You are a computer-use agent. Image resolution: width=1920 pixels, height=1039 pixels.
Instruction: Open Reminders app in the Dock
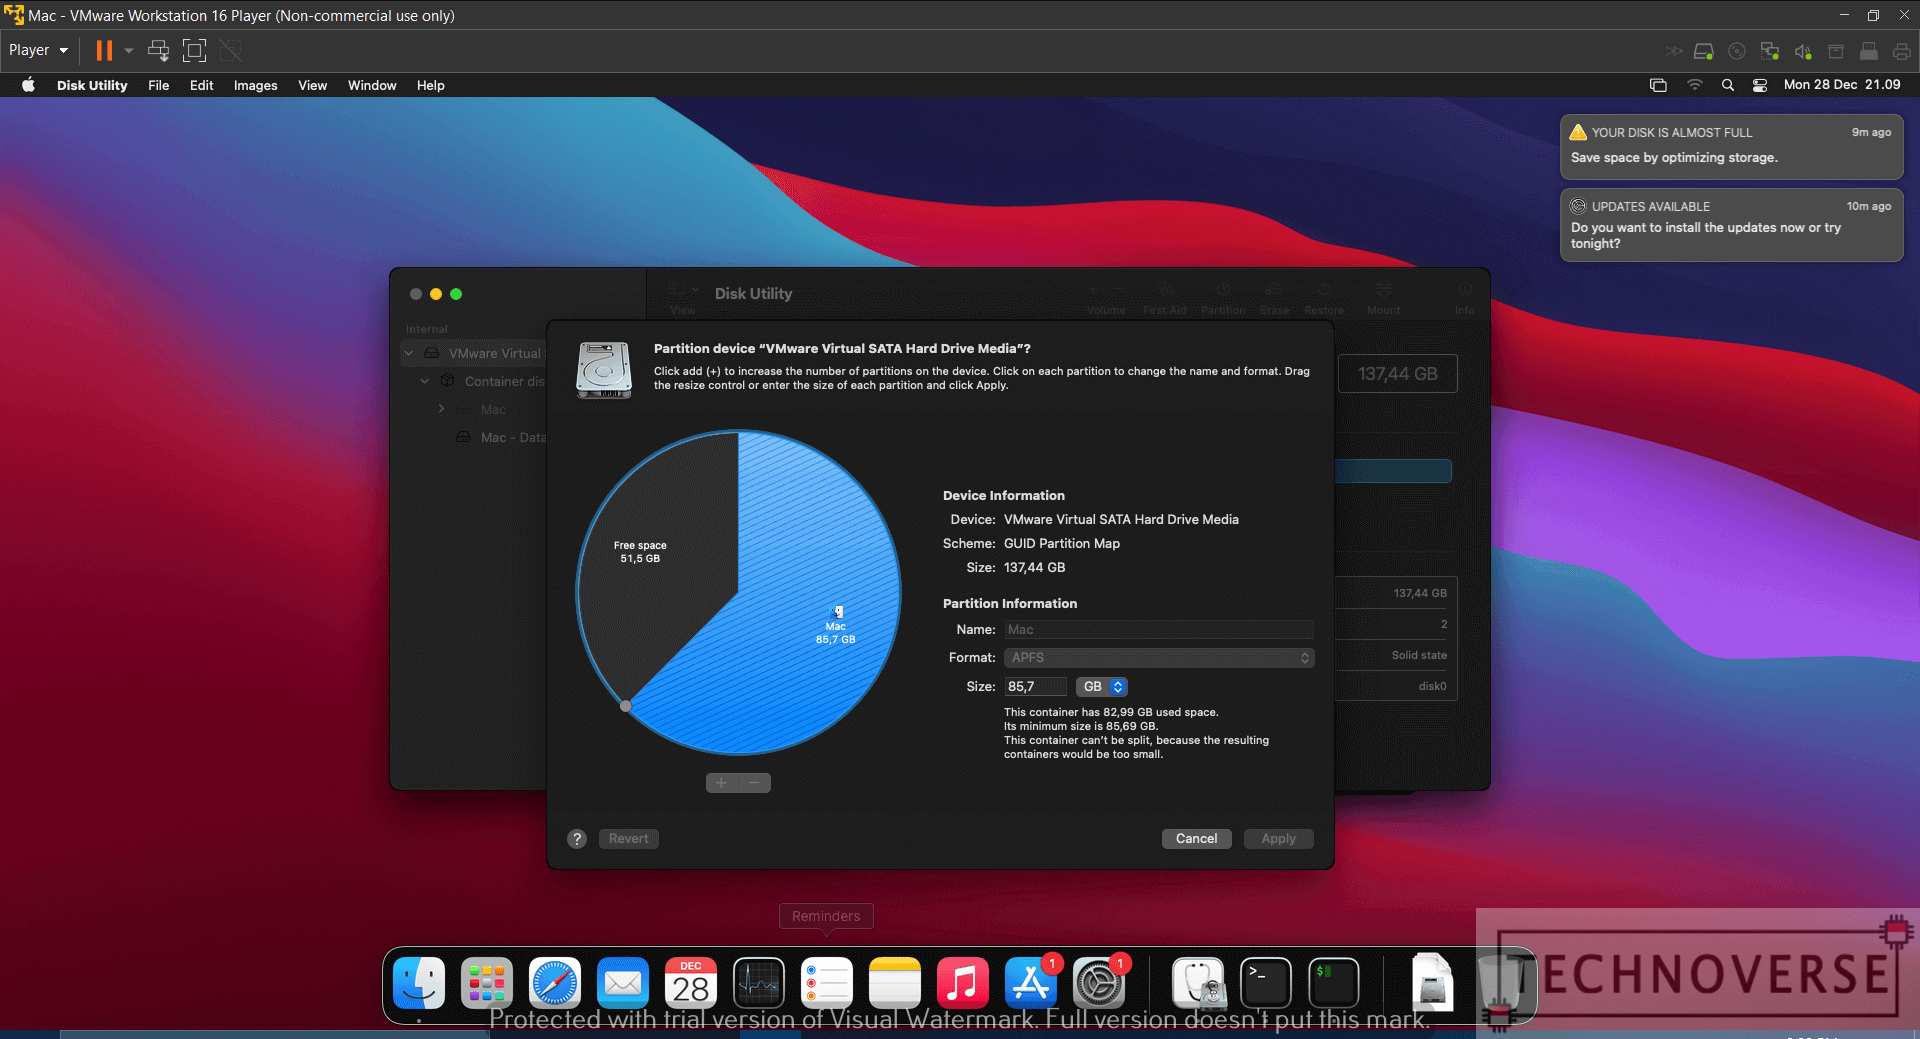point(827,983)
